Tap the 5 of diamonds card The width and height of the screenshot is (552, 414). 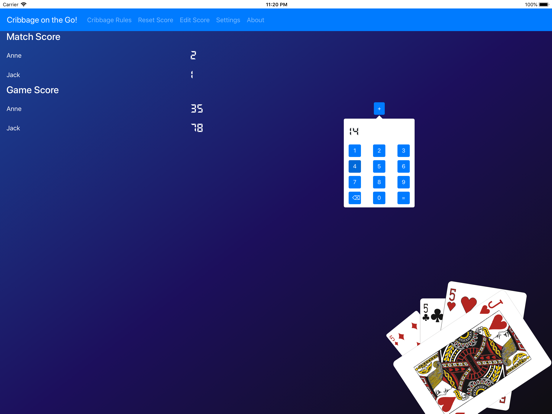tap(404, 333)
